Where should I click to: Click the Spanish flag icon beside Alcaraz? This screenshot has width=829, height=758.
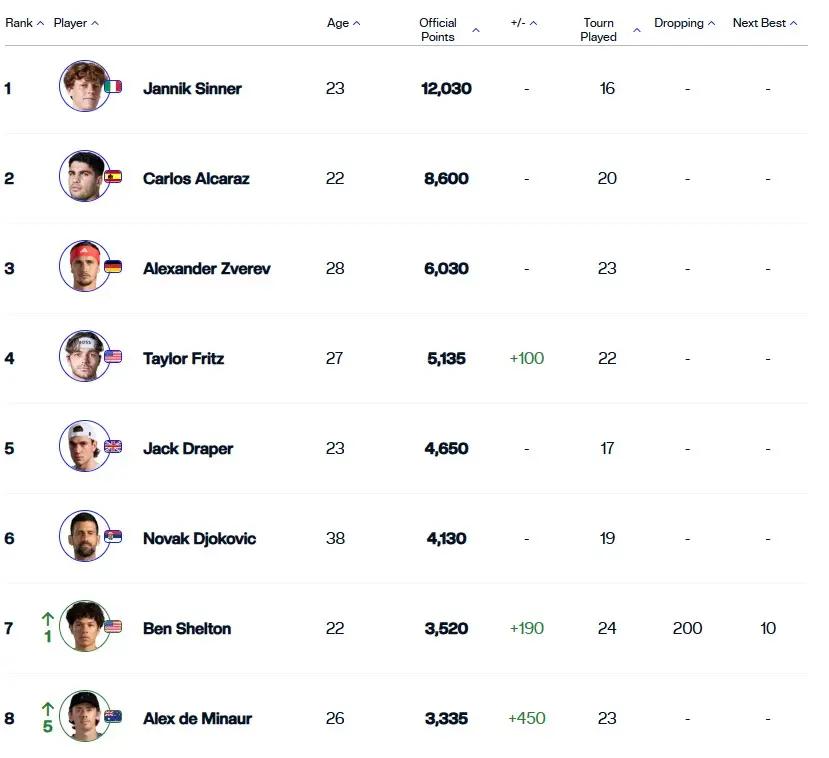tap(113, 177)
